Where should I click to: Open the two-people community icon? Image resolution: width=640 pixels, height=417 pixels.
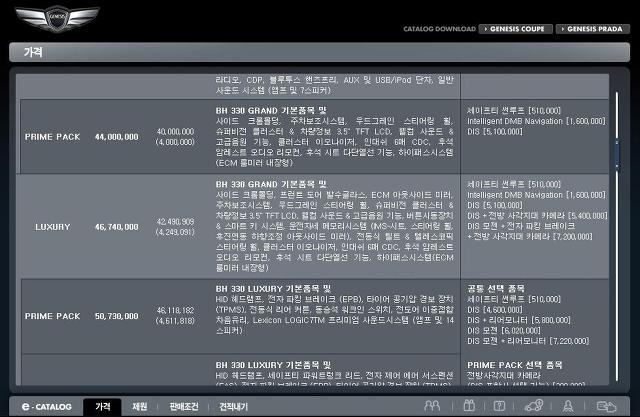(x=432, y=406)
